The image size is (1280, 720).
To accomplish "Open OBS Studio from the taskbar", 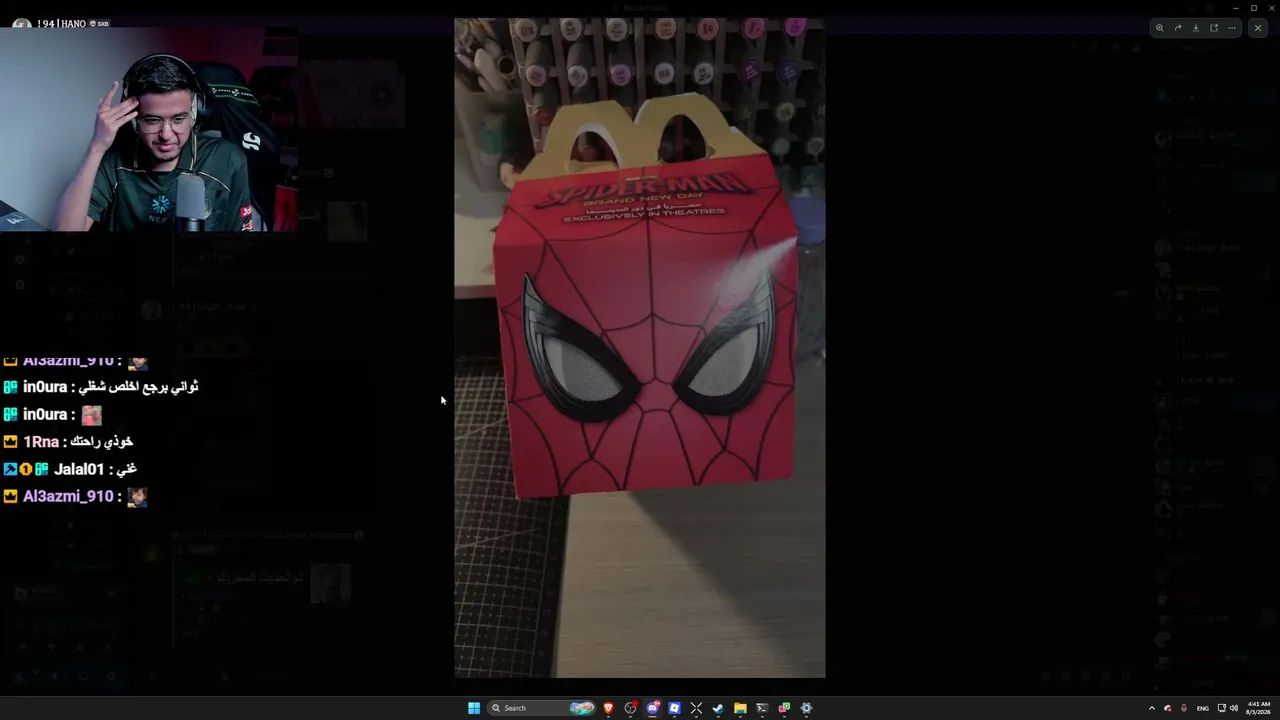I will [630, 708].
